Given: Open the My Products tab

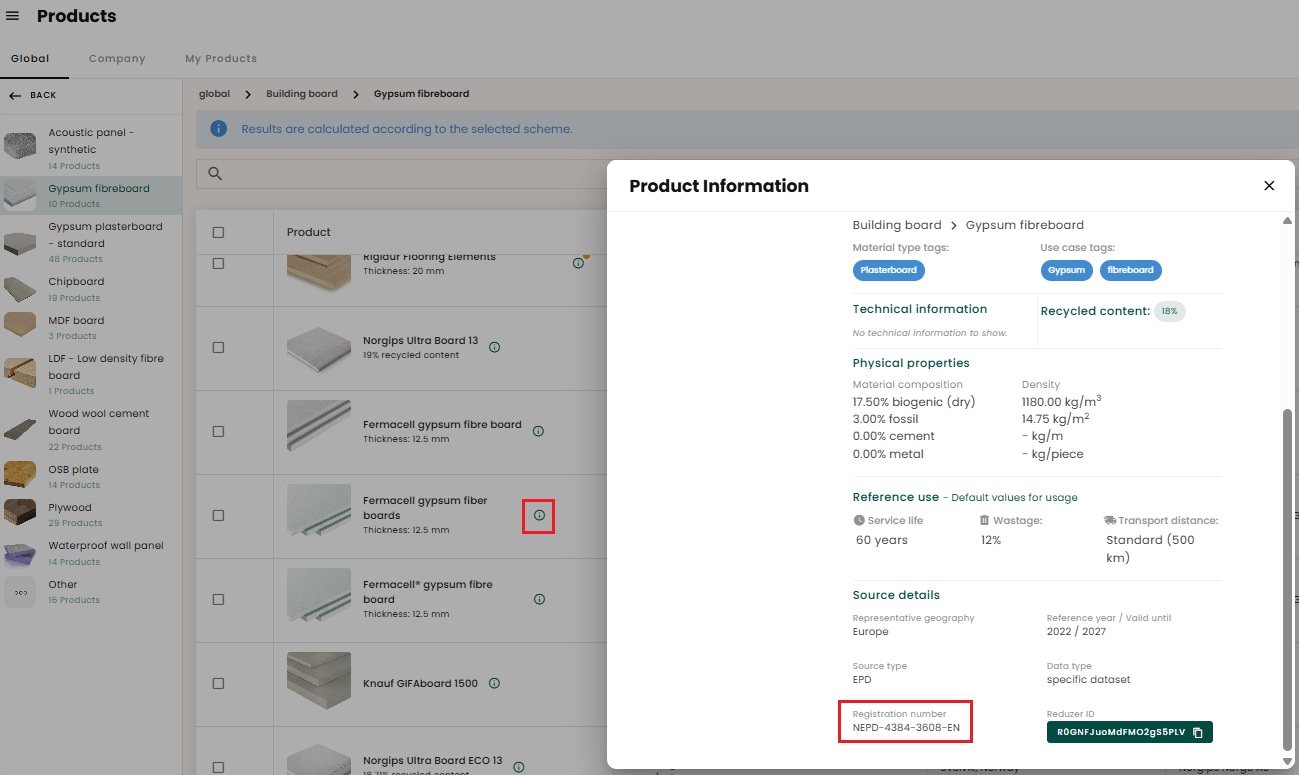Looking at the screenshot, I should (x=221, y=59).
